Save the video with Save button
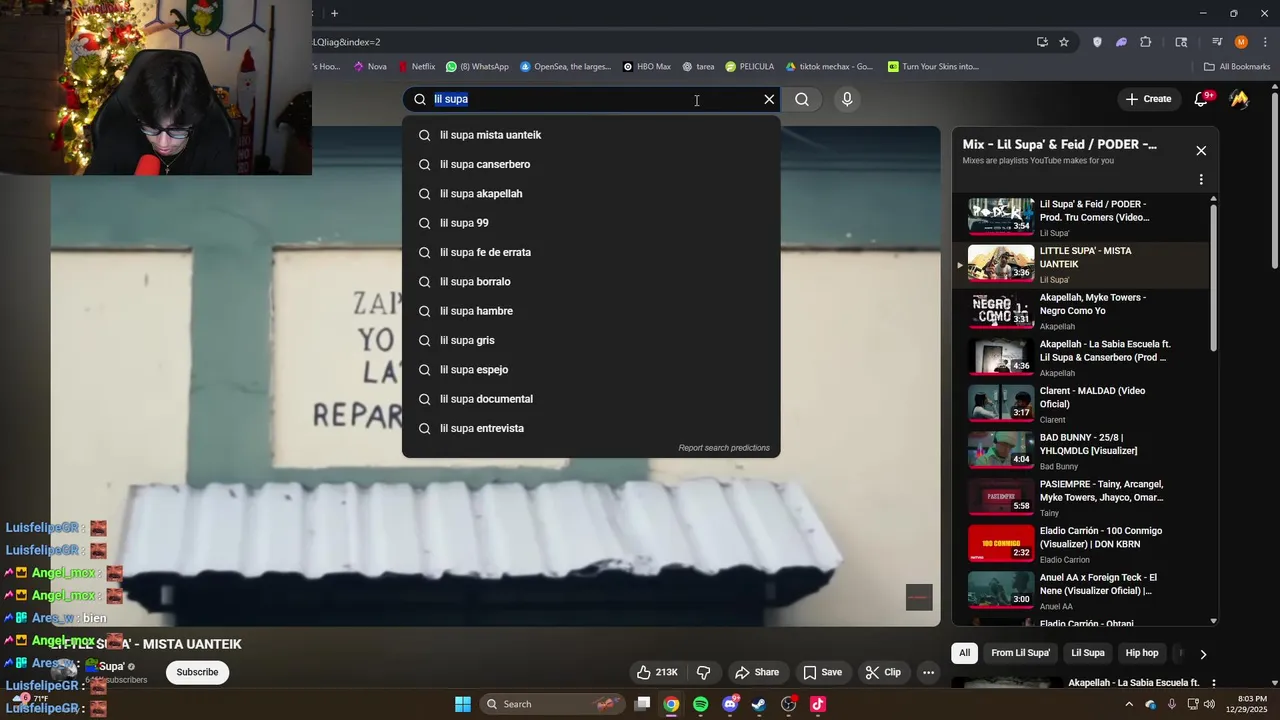 point(822,672)
